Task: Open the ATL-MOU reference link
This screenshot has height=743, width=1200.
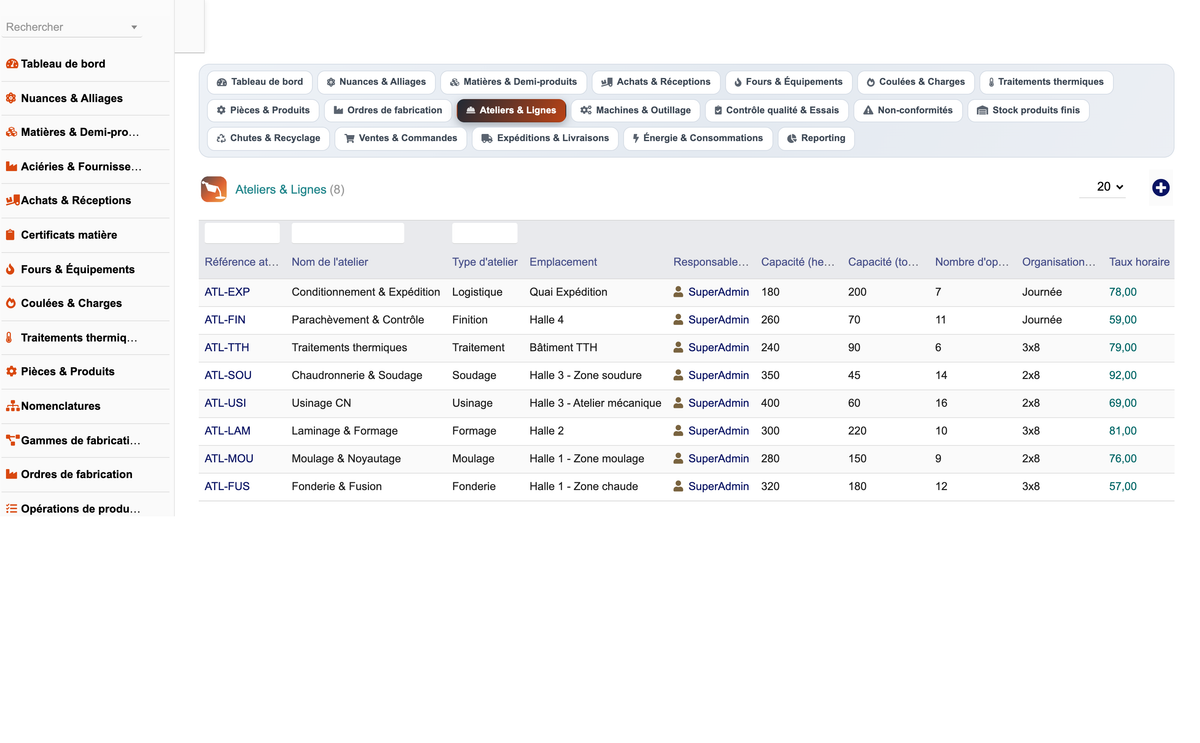Action: 229,459
